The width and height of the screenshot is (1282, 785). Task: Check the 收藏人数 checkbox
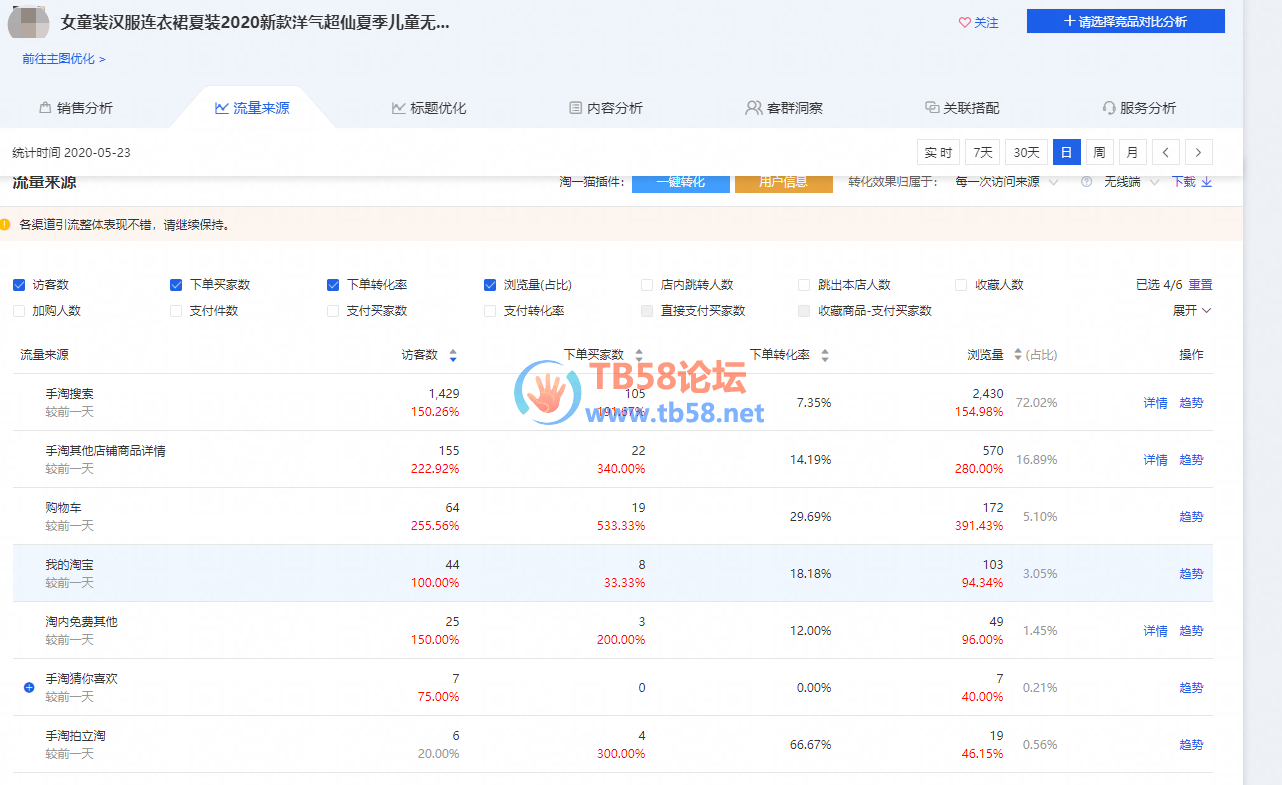[961, 285]
